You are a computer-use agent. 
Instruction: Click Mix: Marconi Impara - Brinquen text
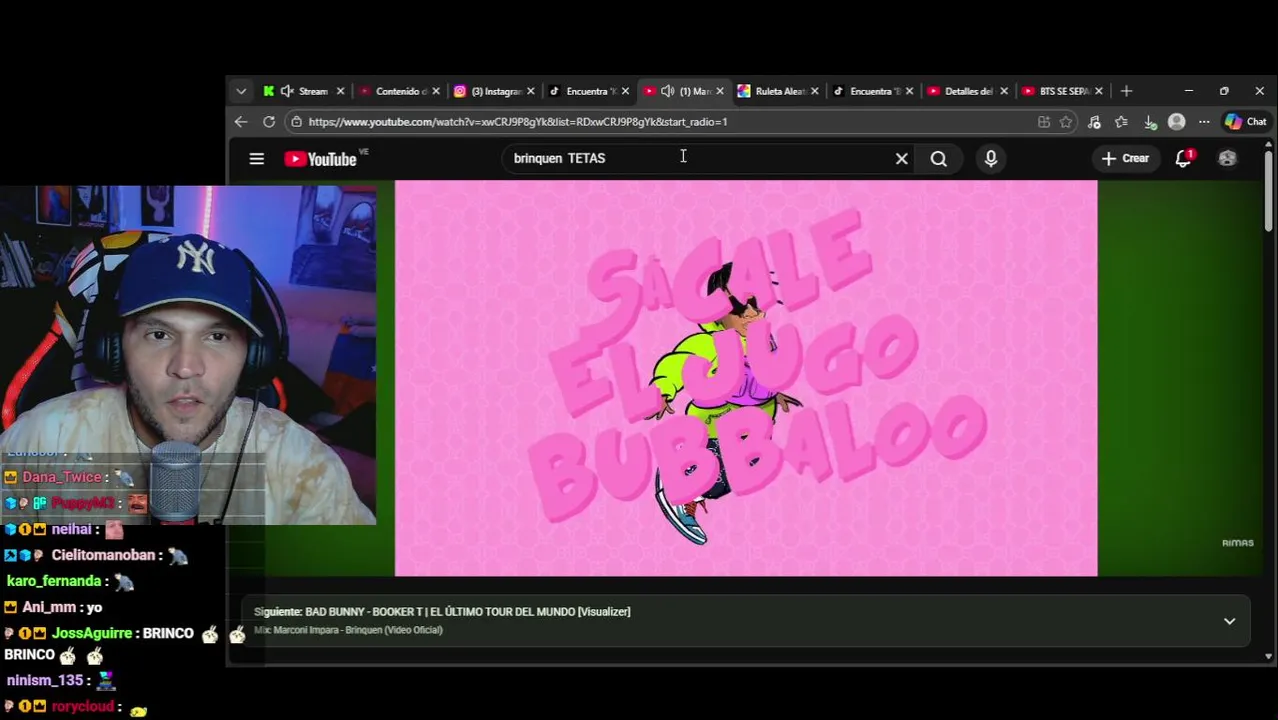[x=348, y=630]
